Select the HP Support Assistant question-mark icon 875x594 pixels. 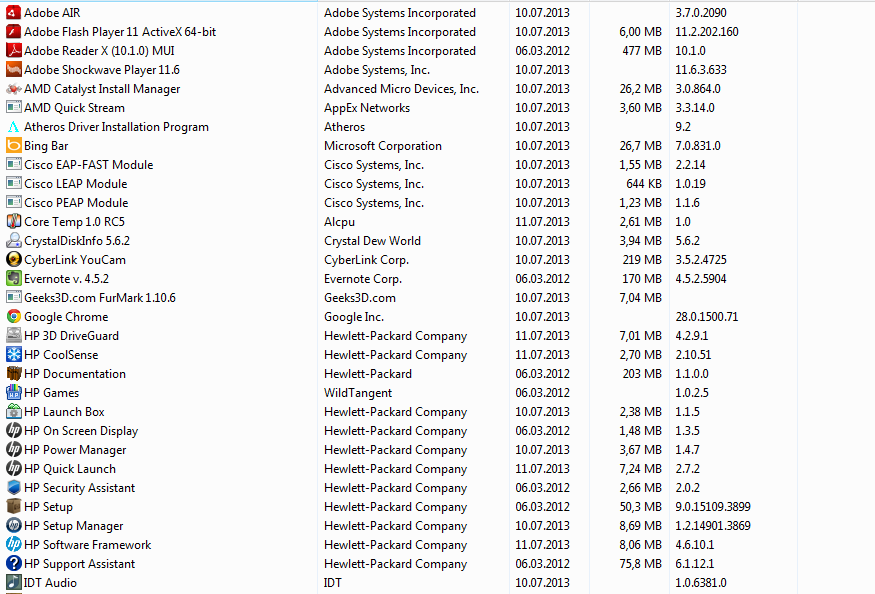(x=13, y=563)
